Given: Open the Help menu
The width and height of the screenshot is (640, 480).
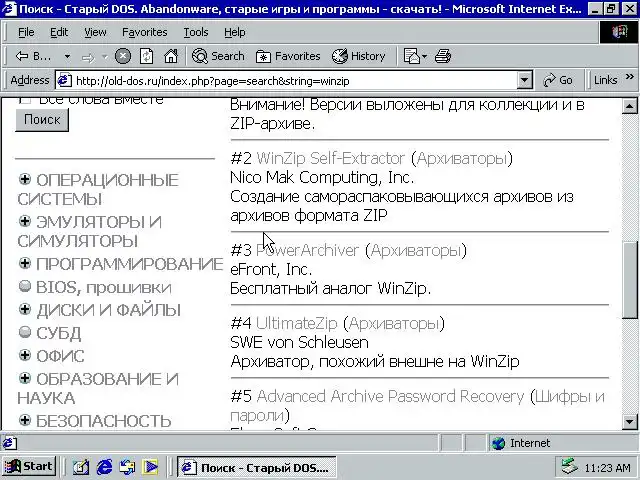Looking at the screenshot, I should pyautogui.click(x=235, y=32).
